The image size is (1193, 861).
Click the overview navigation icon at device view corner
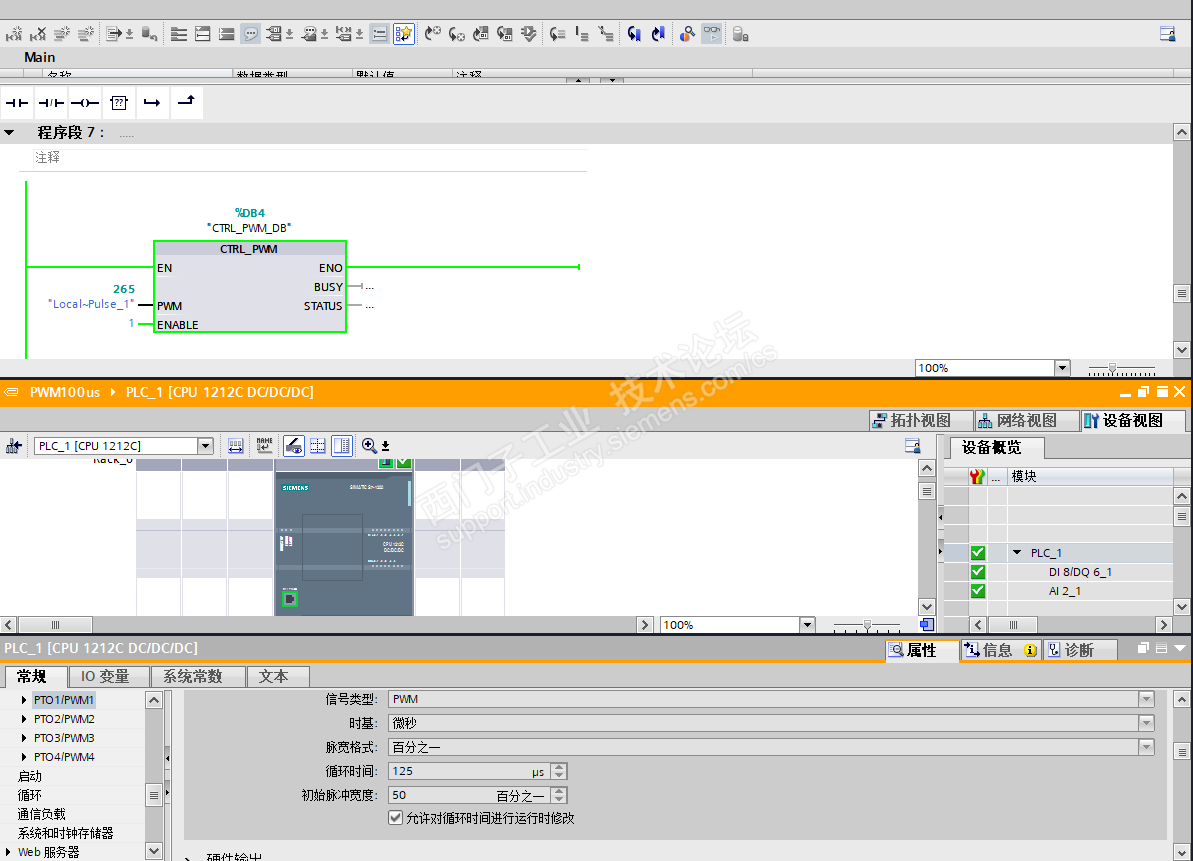[927, 625]
